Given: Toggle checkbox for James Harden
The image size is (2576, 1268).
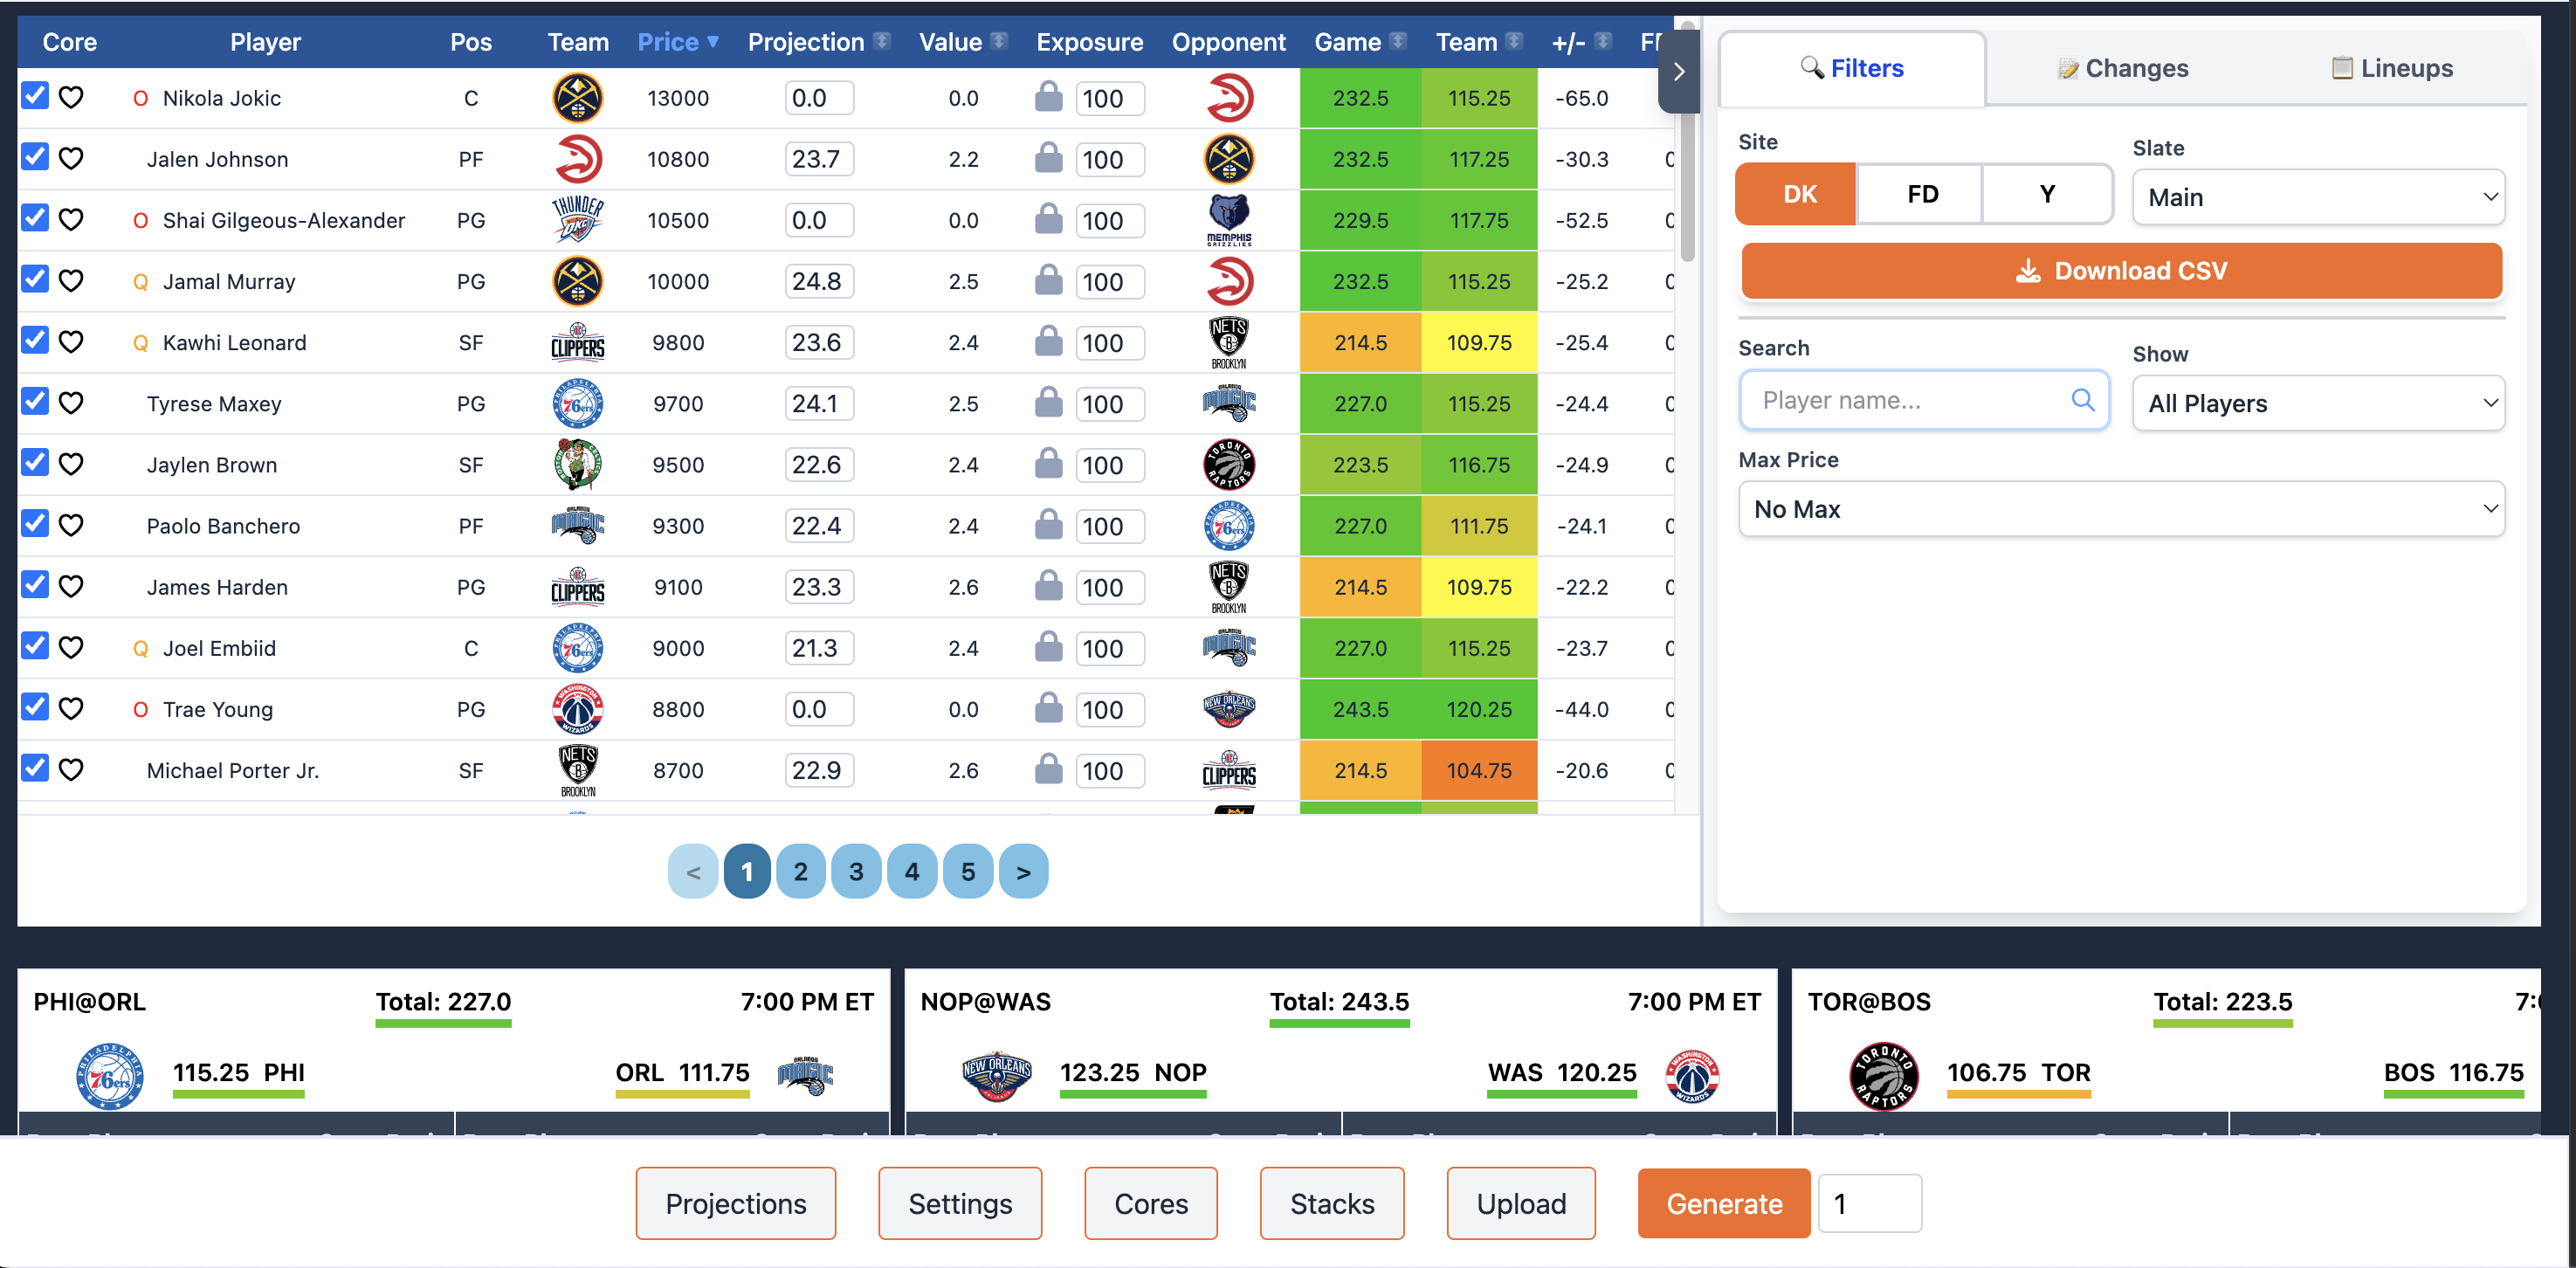Looking at the screenshot, I should pyautogui.click(x=35, y=585).
